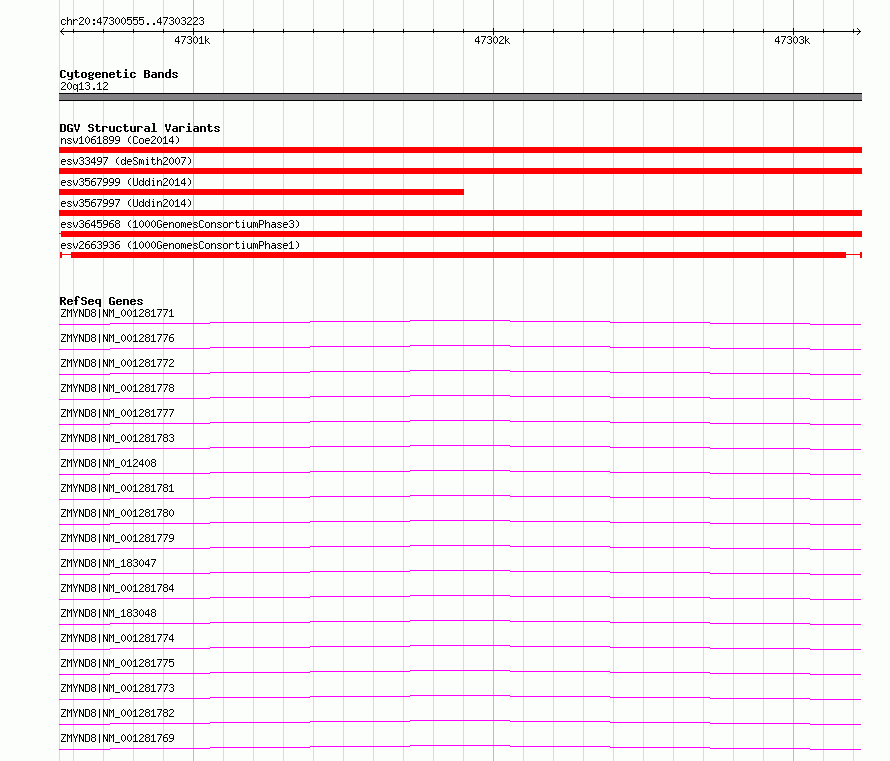This screenshot has height=761, width=890.
Task: Click ZMYND8|NM_001281774 transcript label
Action: point(117,638)
